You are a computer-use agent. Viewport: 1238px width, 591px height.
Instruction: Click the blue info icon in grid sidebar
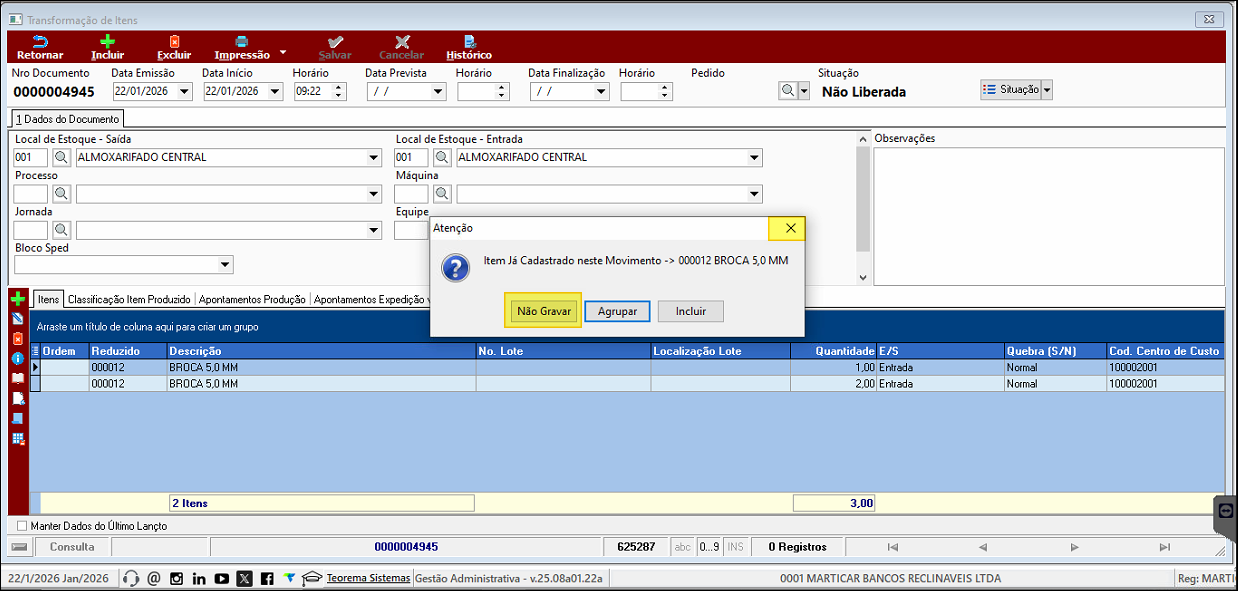(x=18, y=358)
